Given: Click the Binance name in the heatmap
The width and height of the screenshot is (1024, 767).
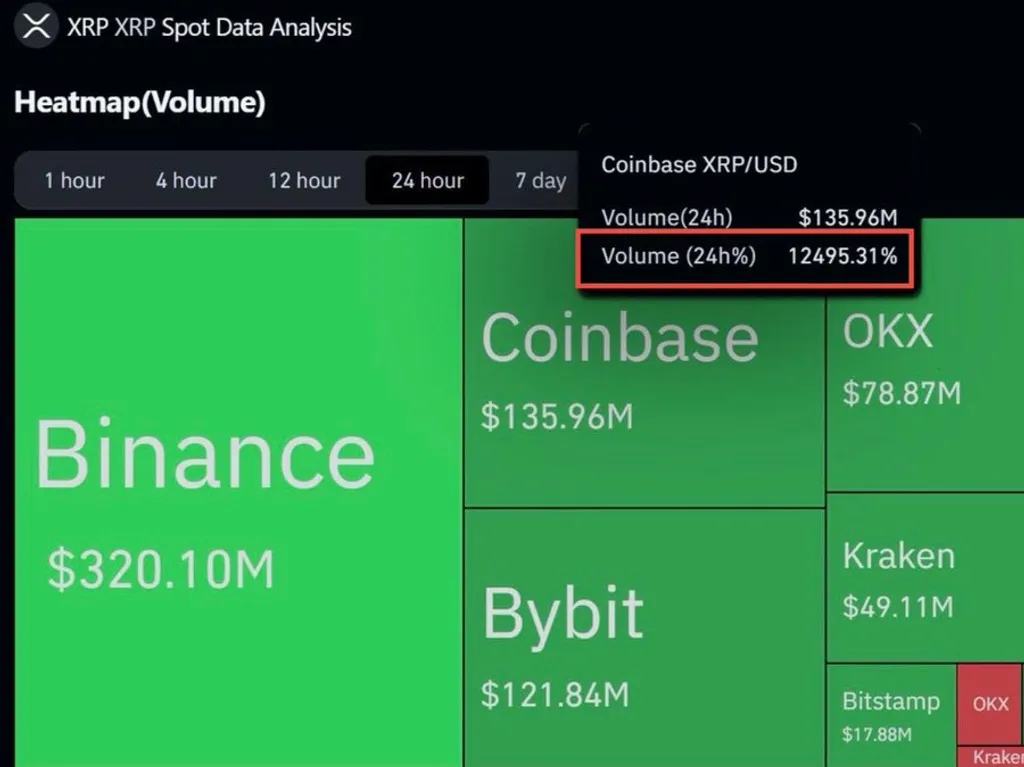Looking at the screenshot, I should point(205,455).
